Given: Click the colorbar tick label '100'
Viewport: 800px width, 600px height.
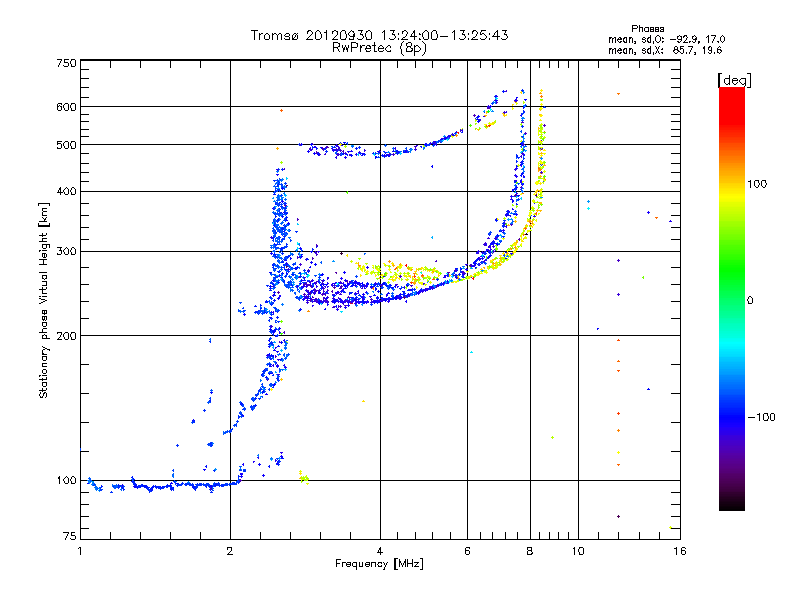Looking at the screenshot, I should click(x=757, y=184).
